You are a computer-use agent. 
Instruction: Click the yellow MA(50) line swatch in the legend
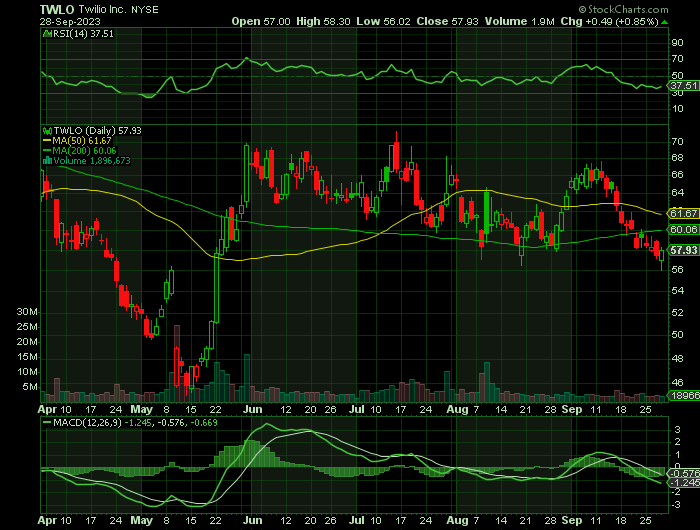point(47,141)
